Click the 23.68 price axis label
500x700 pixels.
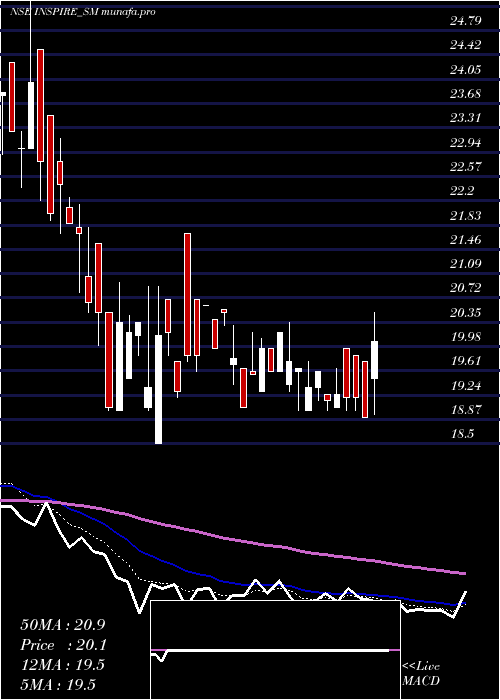click(x=466, y=94)
